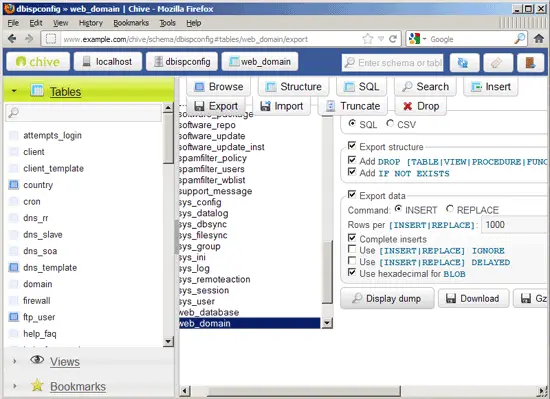Toggle the Add DROP TABLE checkbox
550x399 pixels.
[352, 160]
